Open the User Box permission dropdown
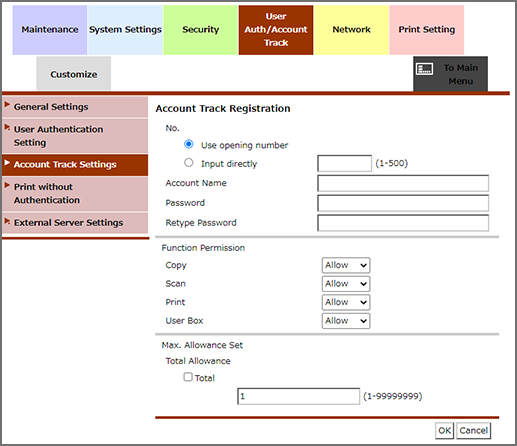The width and height of the screenshot is (517, 446). click(346, 321)
